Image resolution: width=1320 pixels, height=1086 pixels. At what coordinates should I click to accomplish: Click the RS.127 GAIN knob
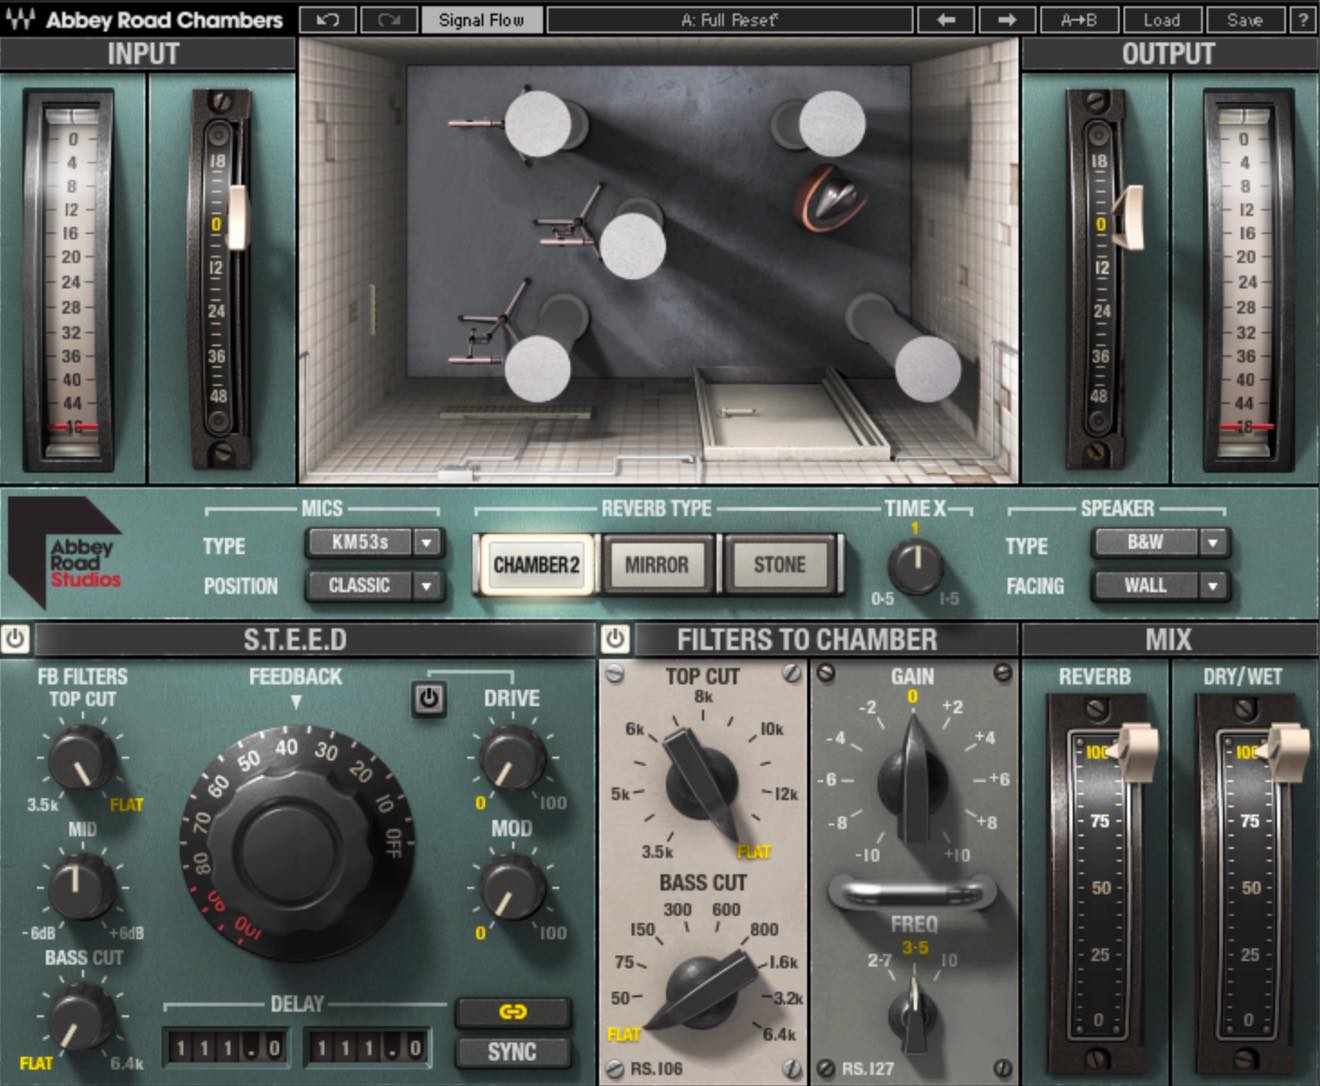point(913,780)
